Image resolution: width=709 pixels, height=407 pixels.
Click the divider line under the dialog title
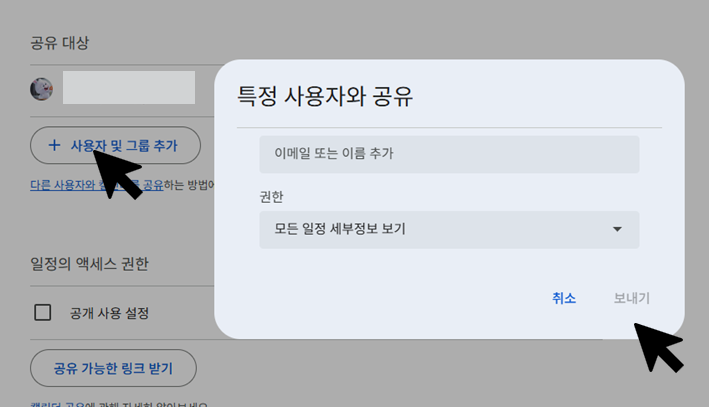click(x=448, y=128)
